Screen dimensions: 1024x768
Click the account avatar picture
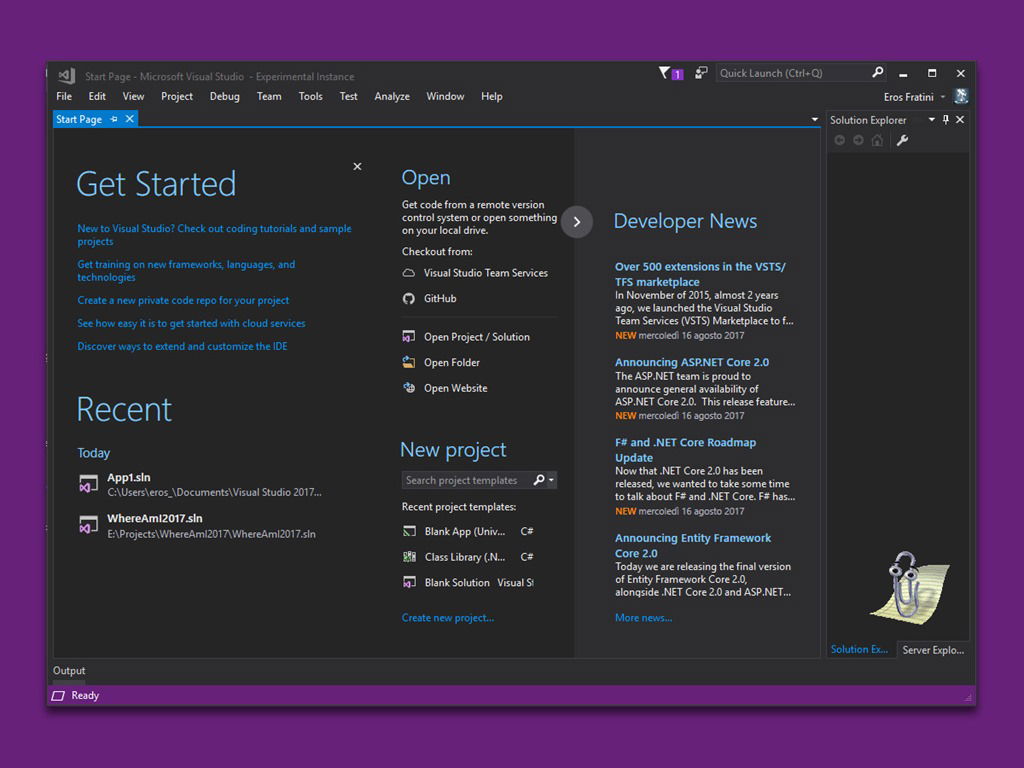961,97
